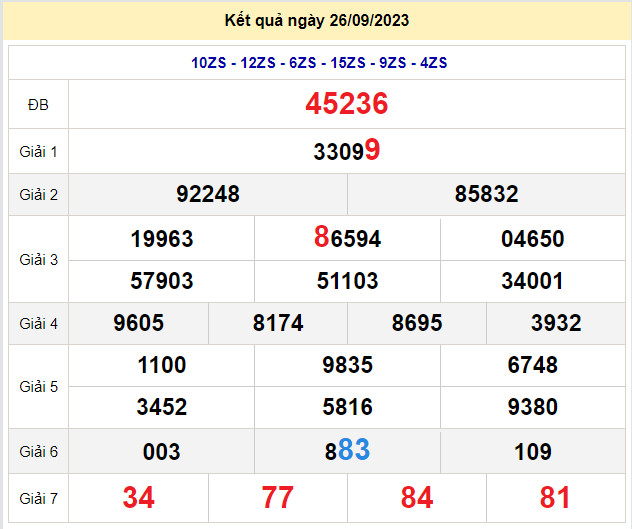Select Giải 3 number 19963
The width and height of the screenshot is (632, 529).
tap(162, 239)
